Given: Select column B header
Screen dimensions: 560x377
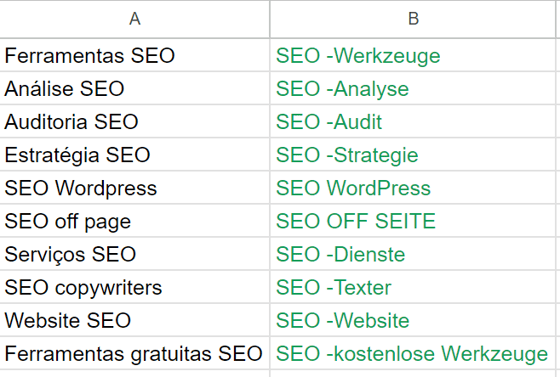Looking at the screenshot, I should [413, 19].
